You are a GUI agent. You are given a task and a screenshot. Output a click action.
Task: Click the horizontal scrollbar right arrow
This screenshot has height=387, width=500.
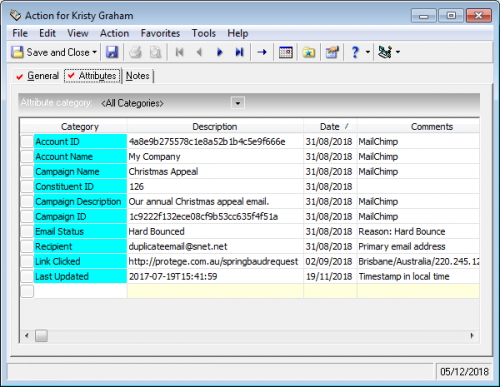472,336
